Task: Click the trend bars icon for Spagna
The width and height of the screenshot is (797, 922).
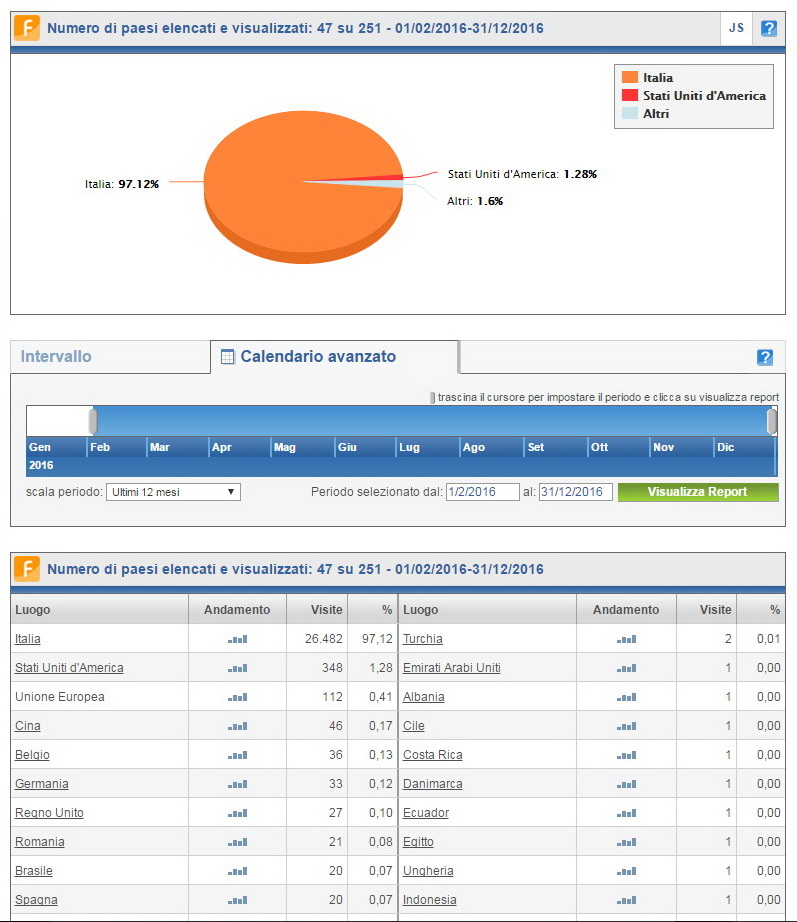Action: pyautogui.click(x=238, y=900)
